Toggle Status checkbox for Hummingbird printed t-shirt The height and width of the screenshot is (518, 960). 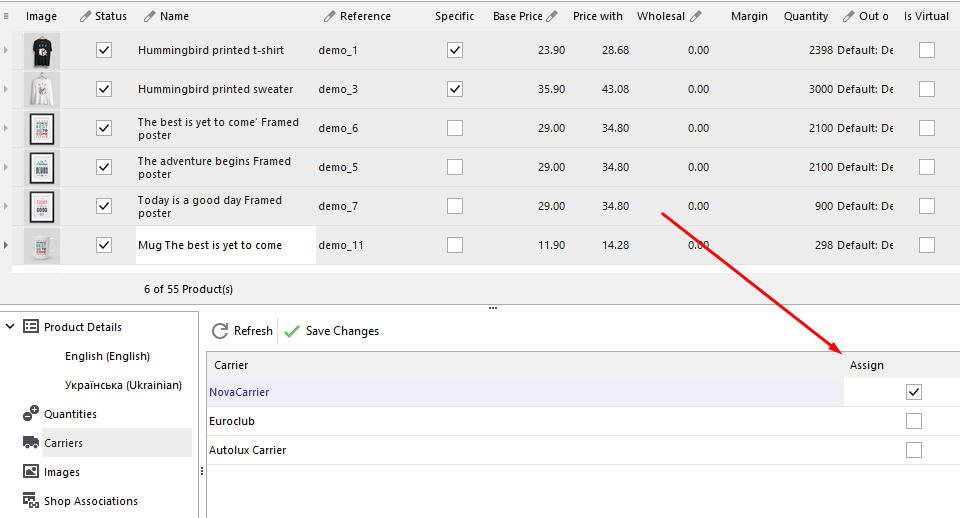point(104,50)
